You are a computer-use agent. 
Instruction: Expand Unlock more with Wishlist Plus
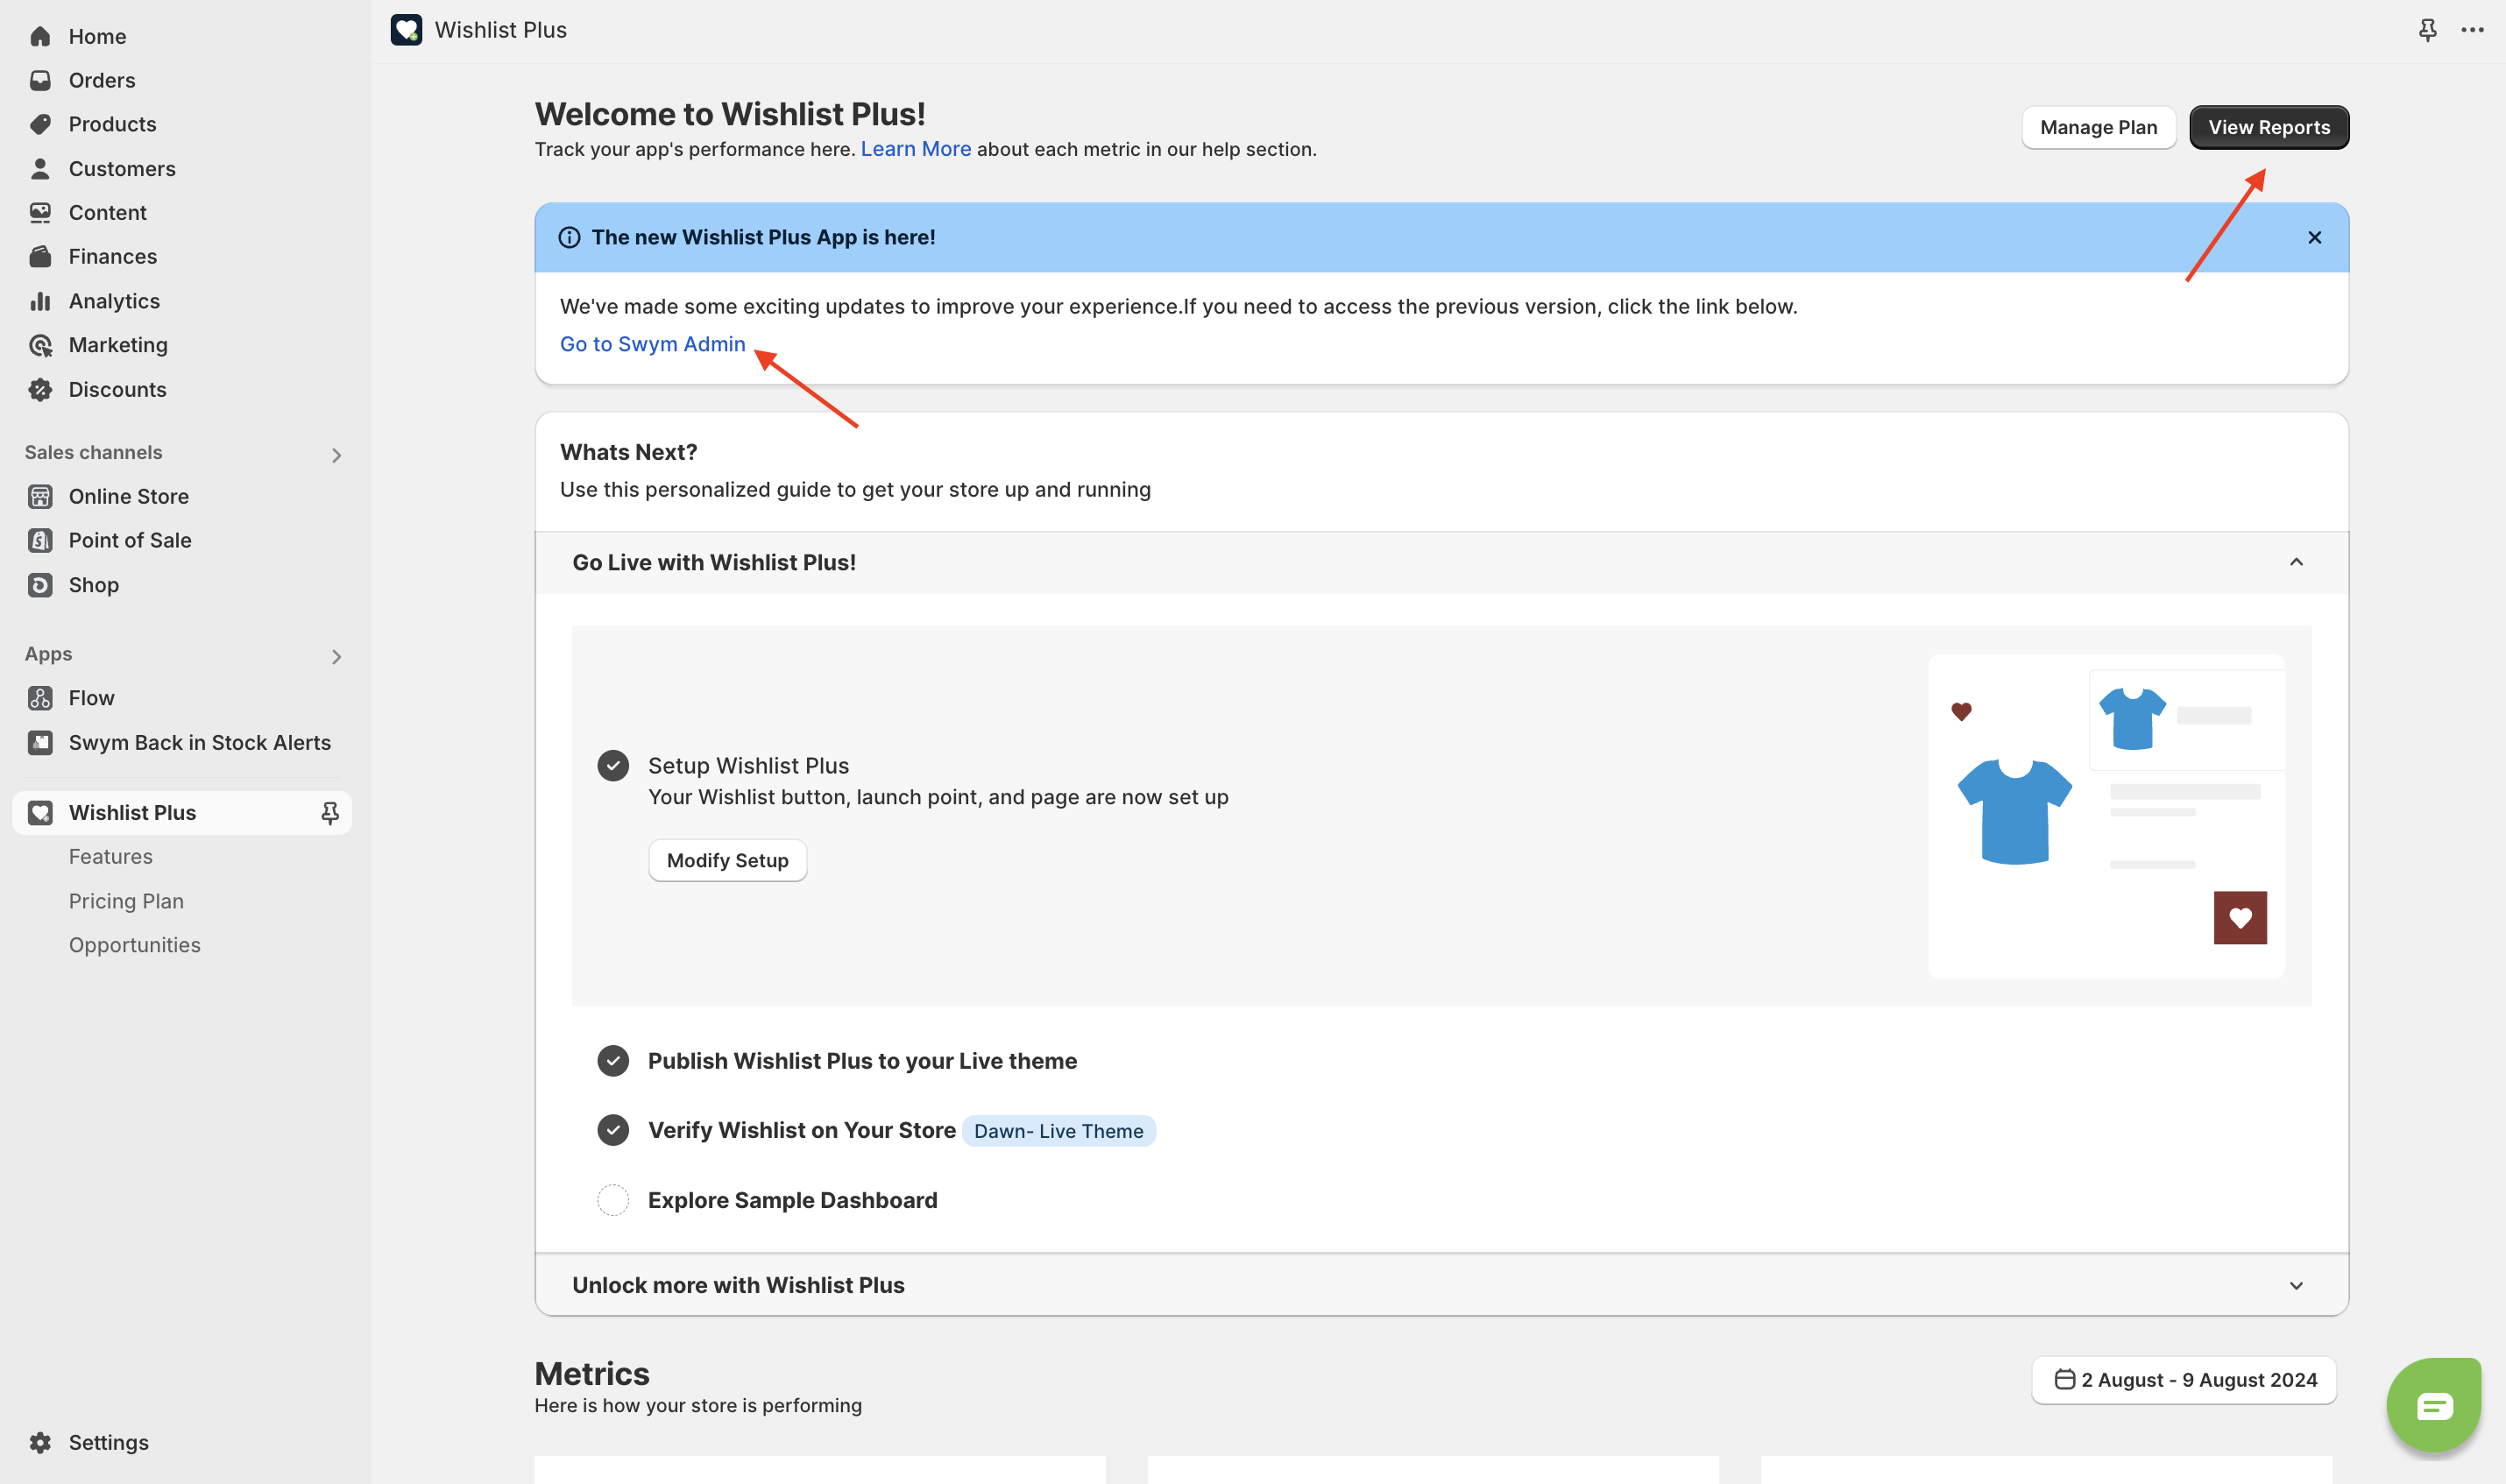click(x=2296, y=1285)
